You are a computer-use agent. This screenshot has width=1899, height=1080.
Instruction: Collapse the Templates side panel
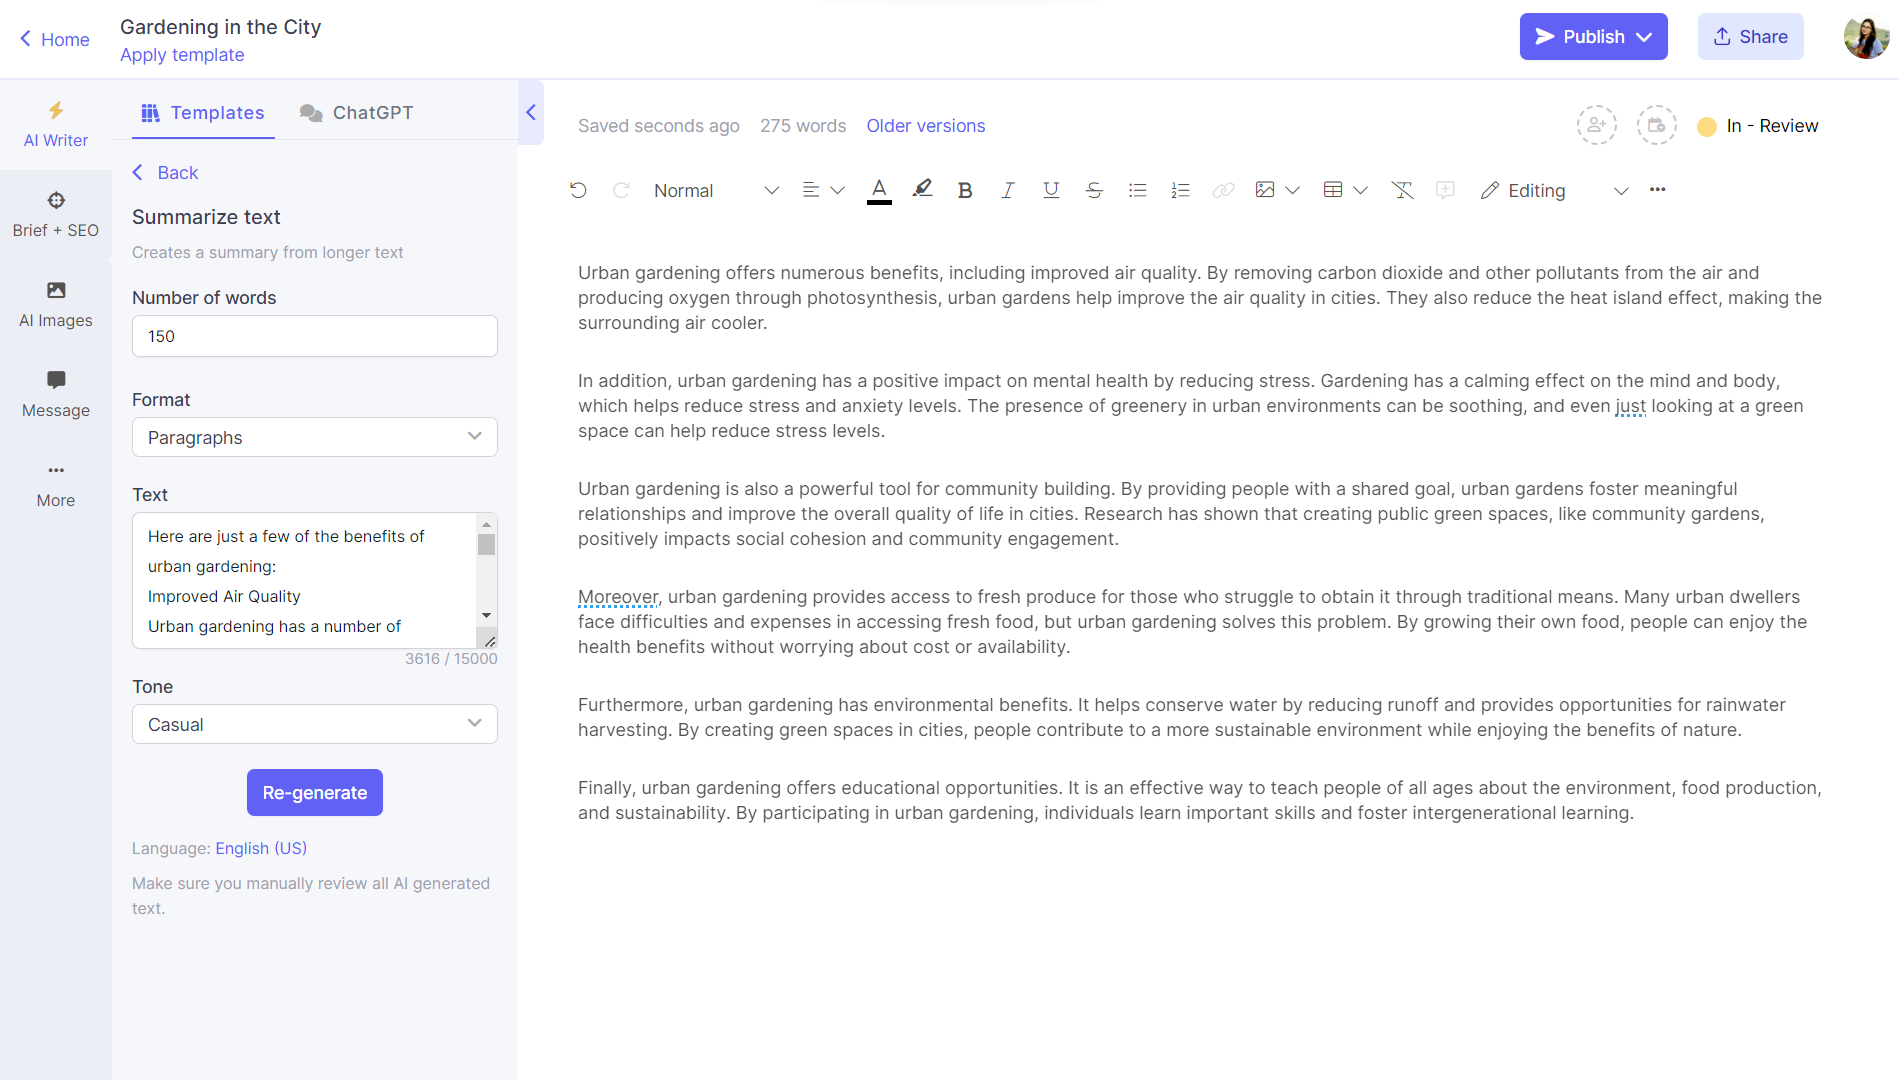tap(531, 112)
